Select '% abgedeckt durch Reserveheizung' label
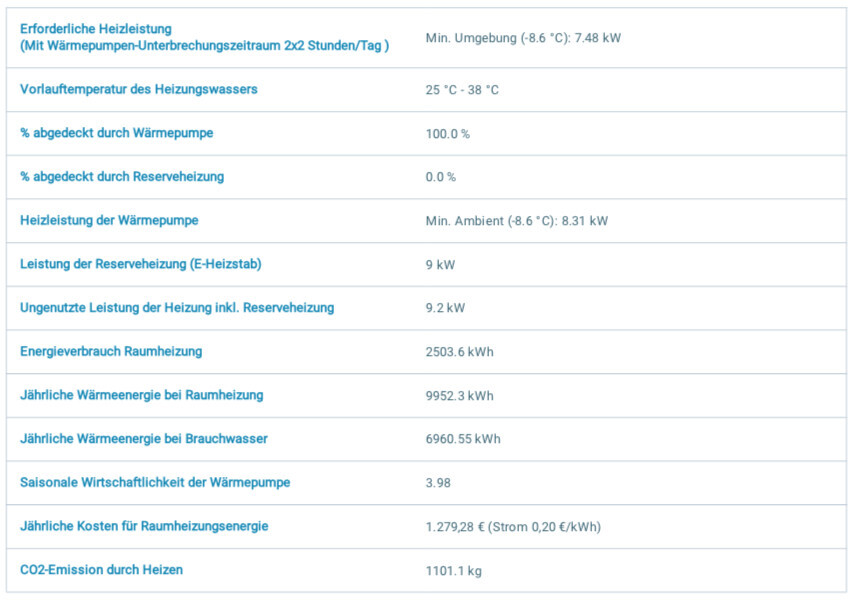856x603 pixels. (x=122, y=177)
